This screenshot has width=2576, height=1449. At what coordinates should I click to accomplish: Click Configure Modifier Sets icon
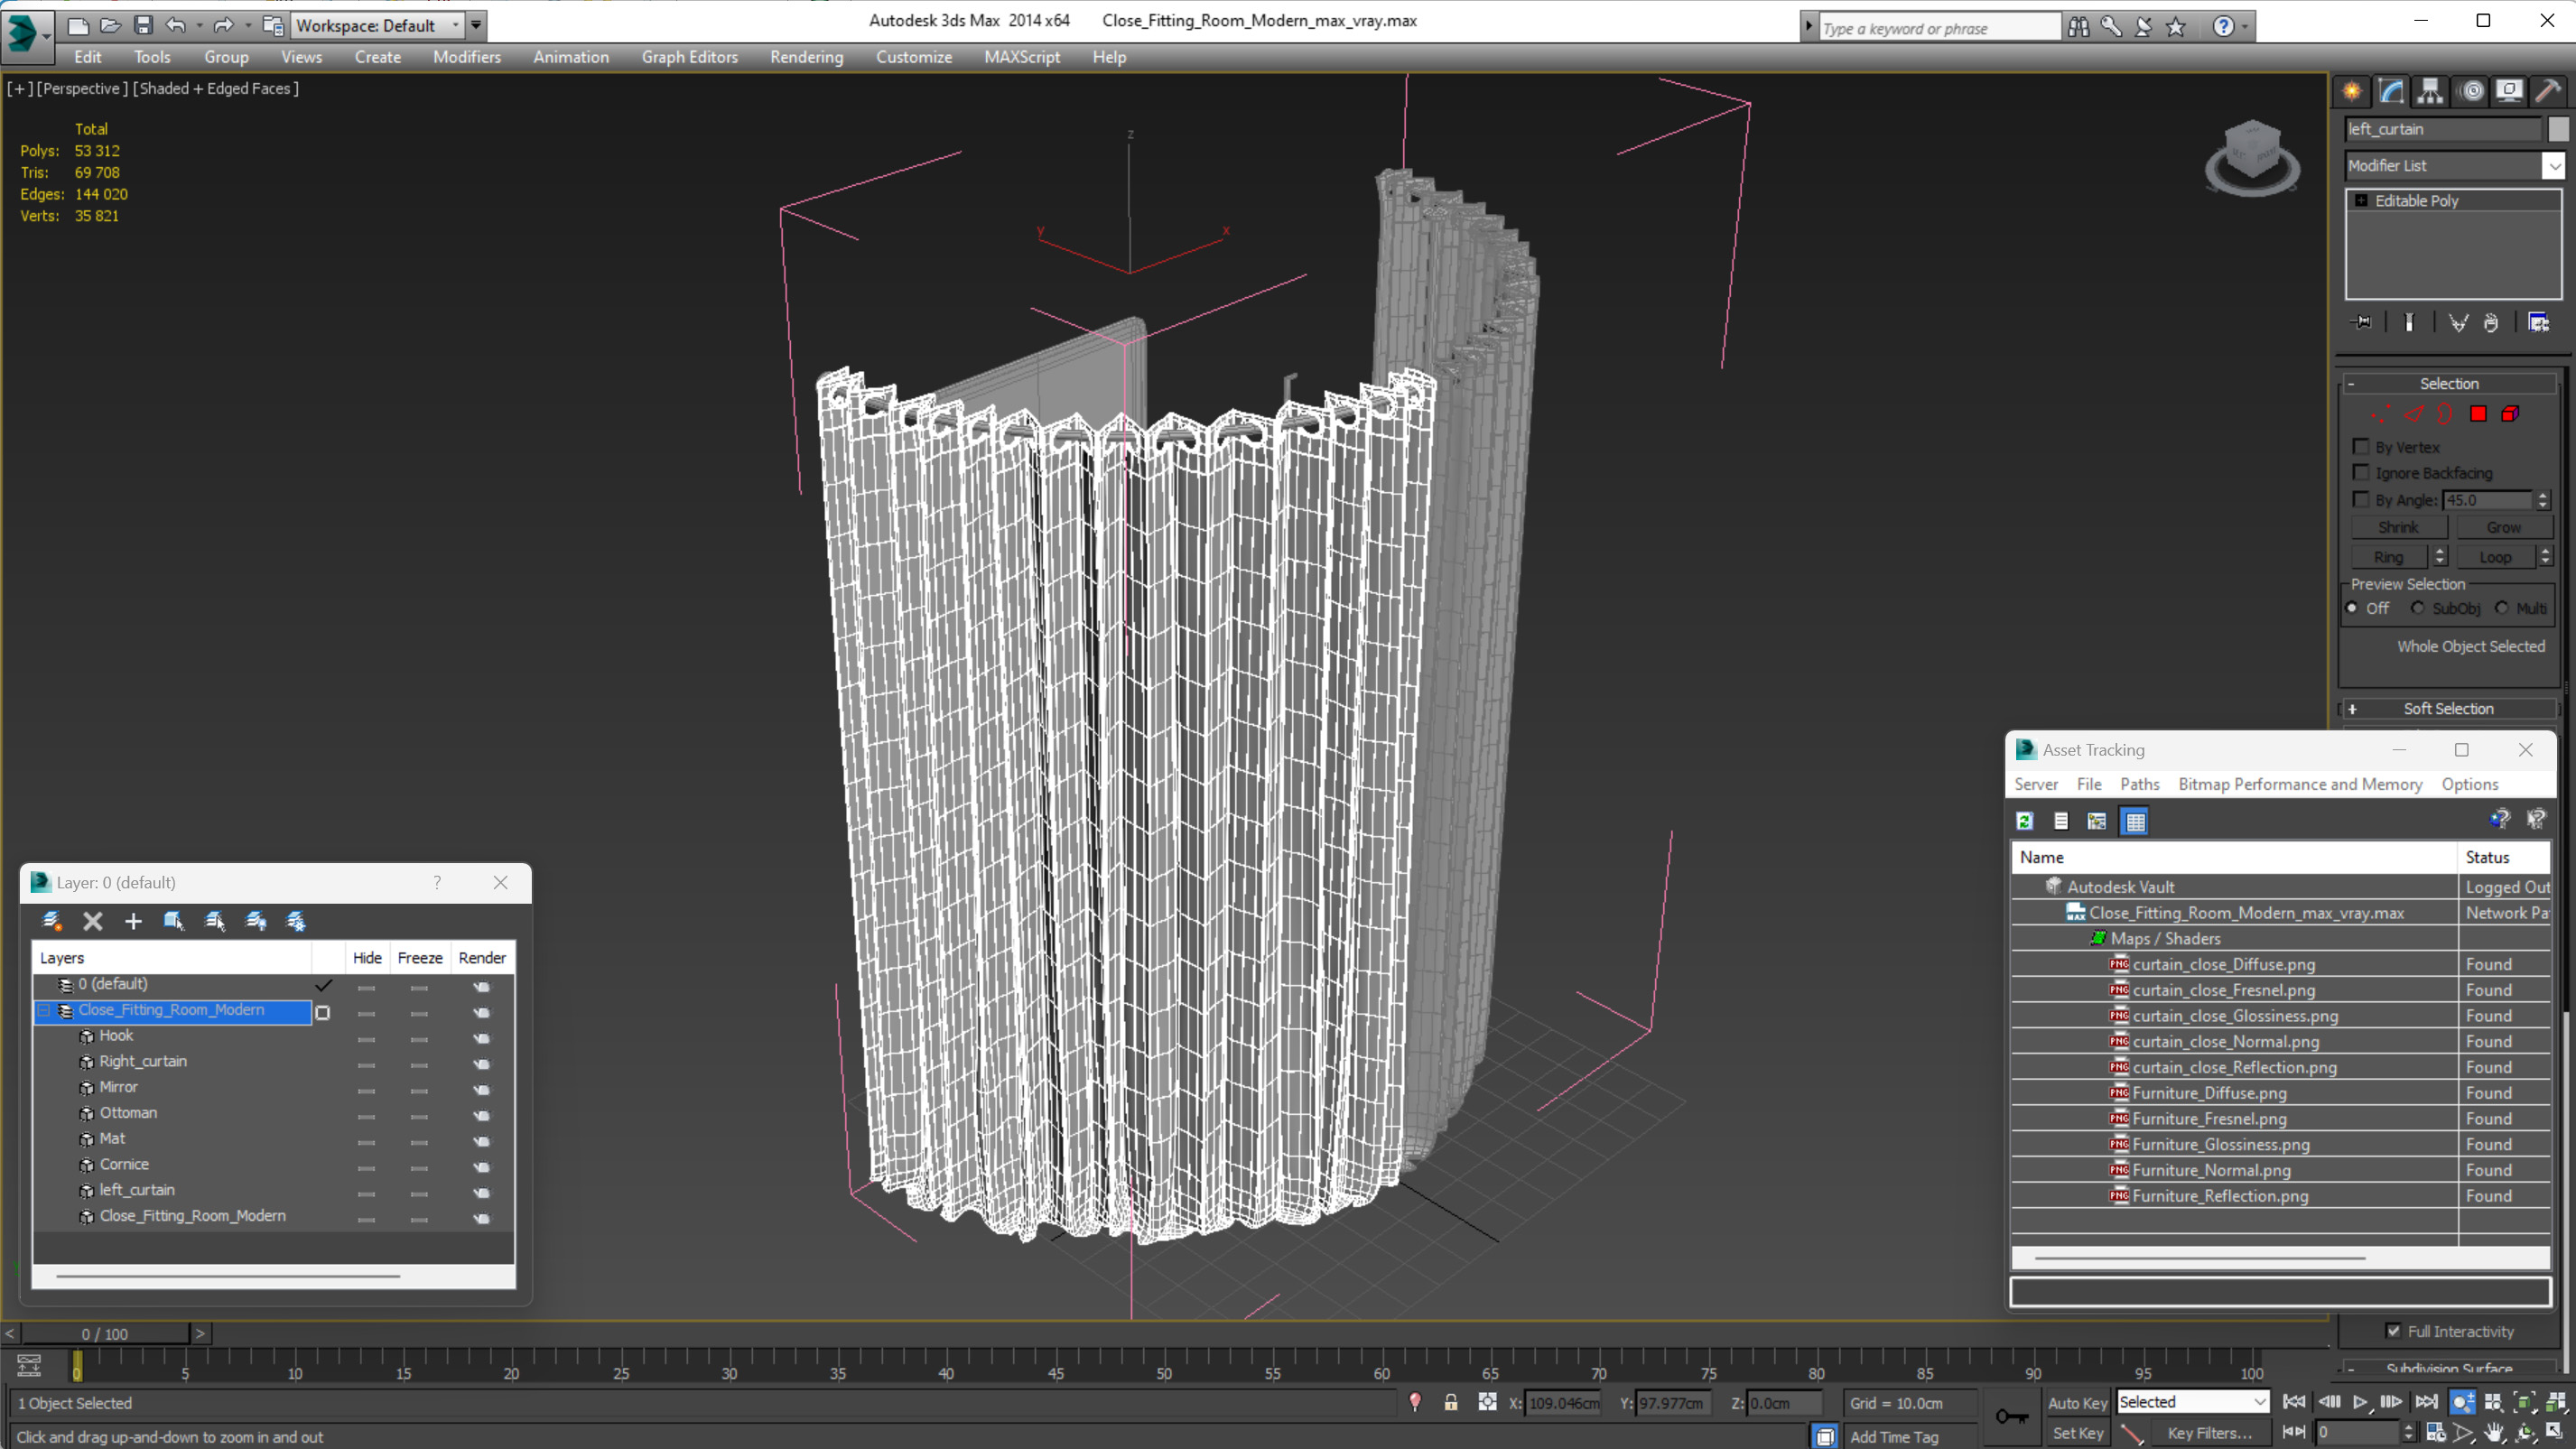(x=2539, y=322)
